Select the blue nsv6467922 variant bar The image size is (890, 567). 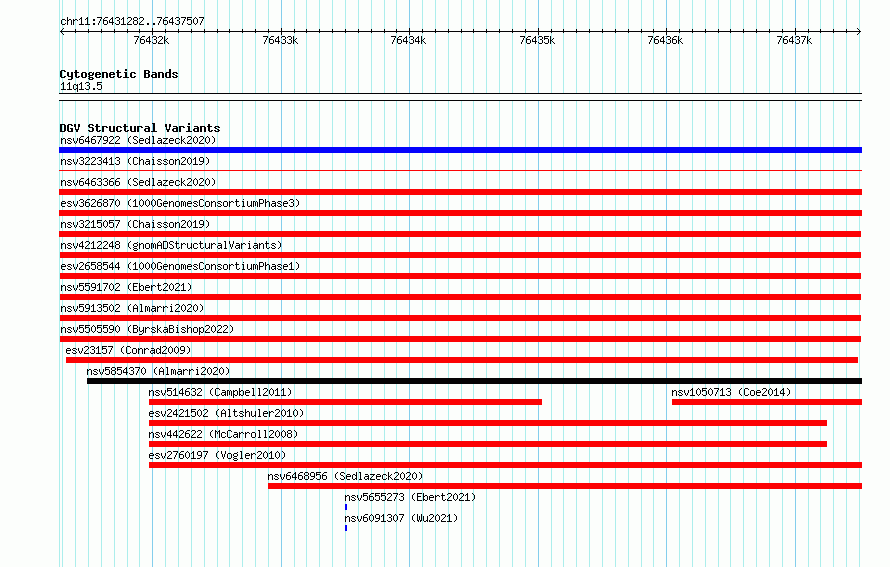460,150
